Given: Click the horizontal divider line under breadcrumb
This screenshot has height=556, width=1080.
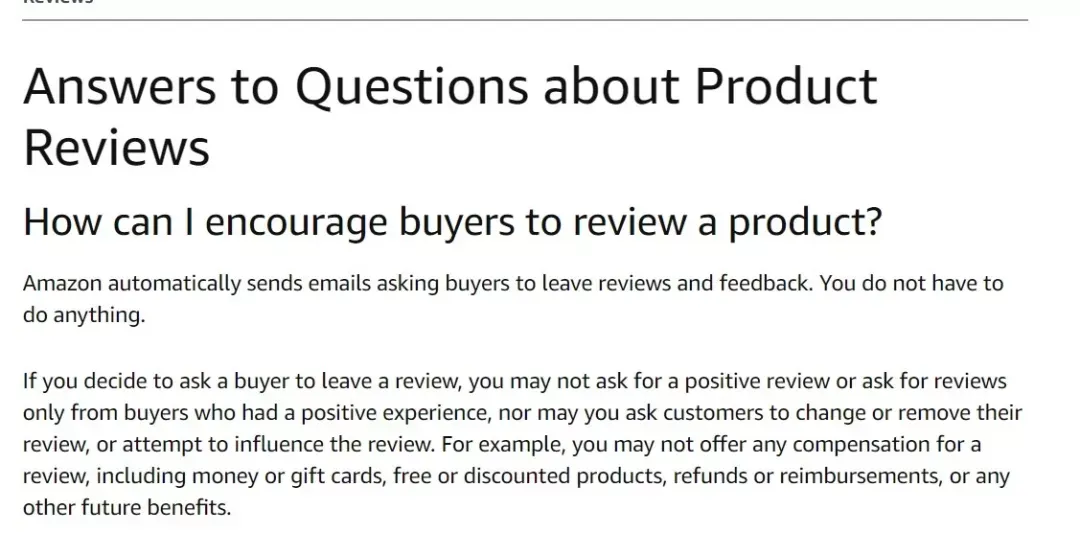Looking at the screenshot, I should pyautogui.click(x=525, y=20).
